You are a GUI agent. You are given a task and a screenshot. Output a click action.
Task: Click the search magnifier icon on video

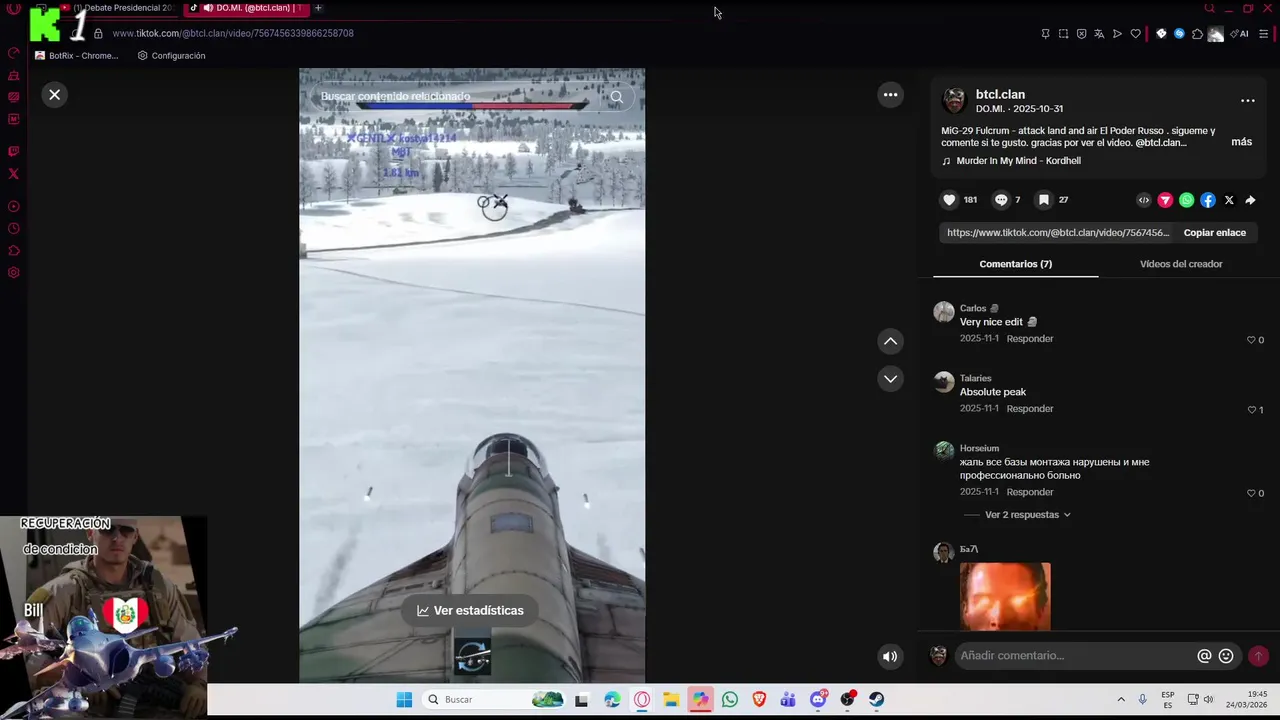[617, 97]
